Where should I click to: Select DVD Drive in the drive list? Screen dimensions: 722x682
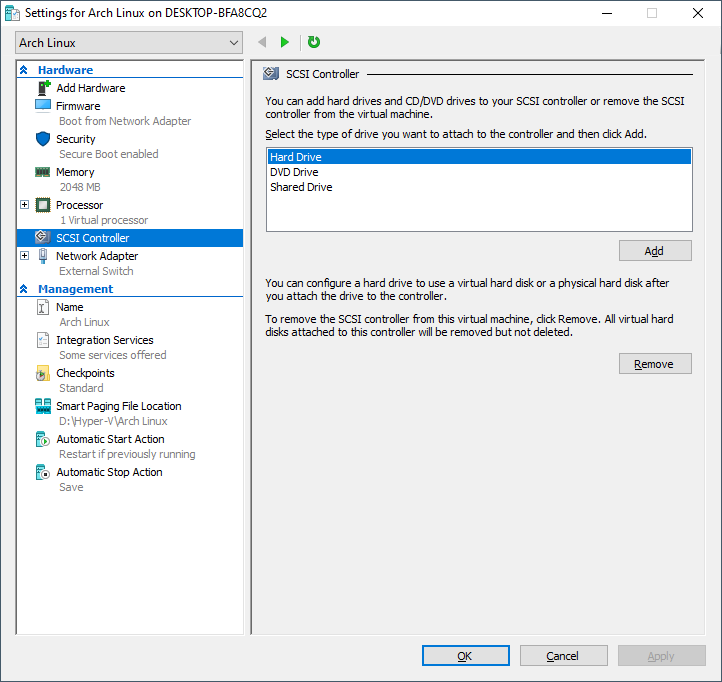294,172
